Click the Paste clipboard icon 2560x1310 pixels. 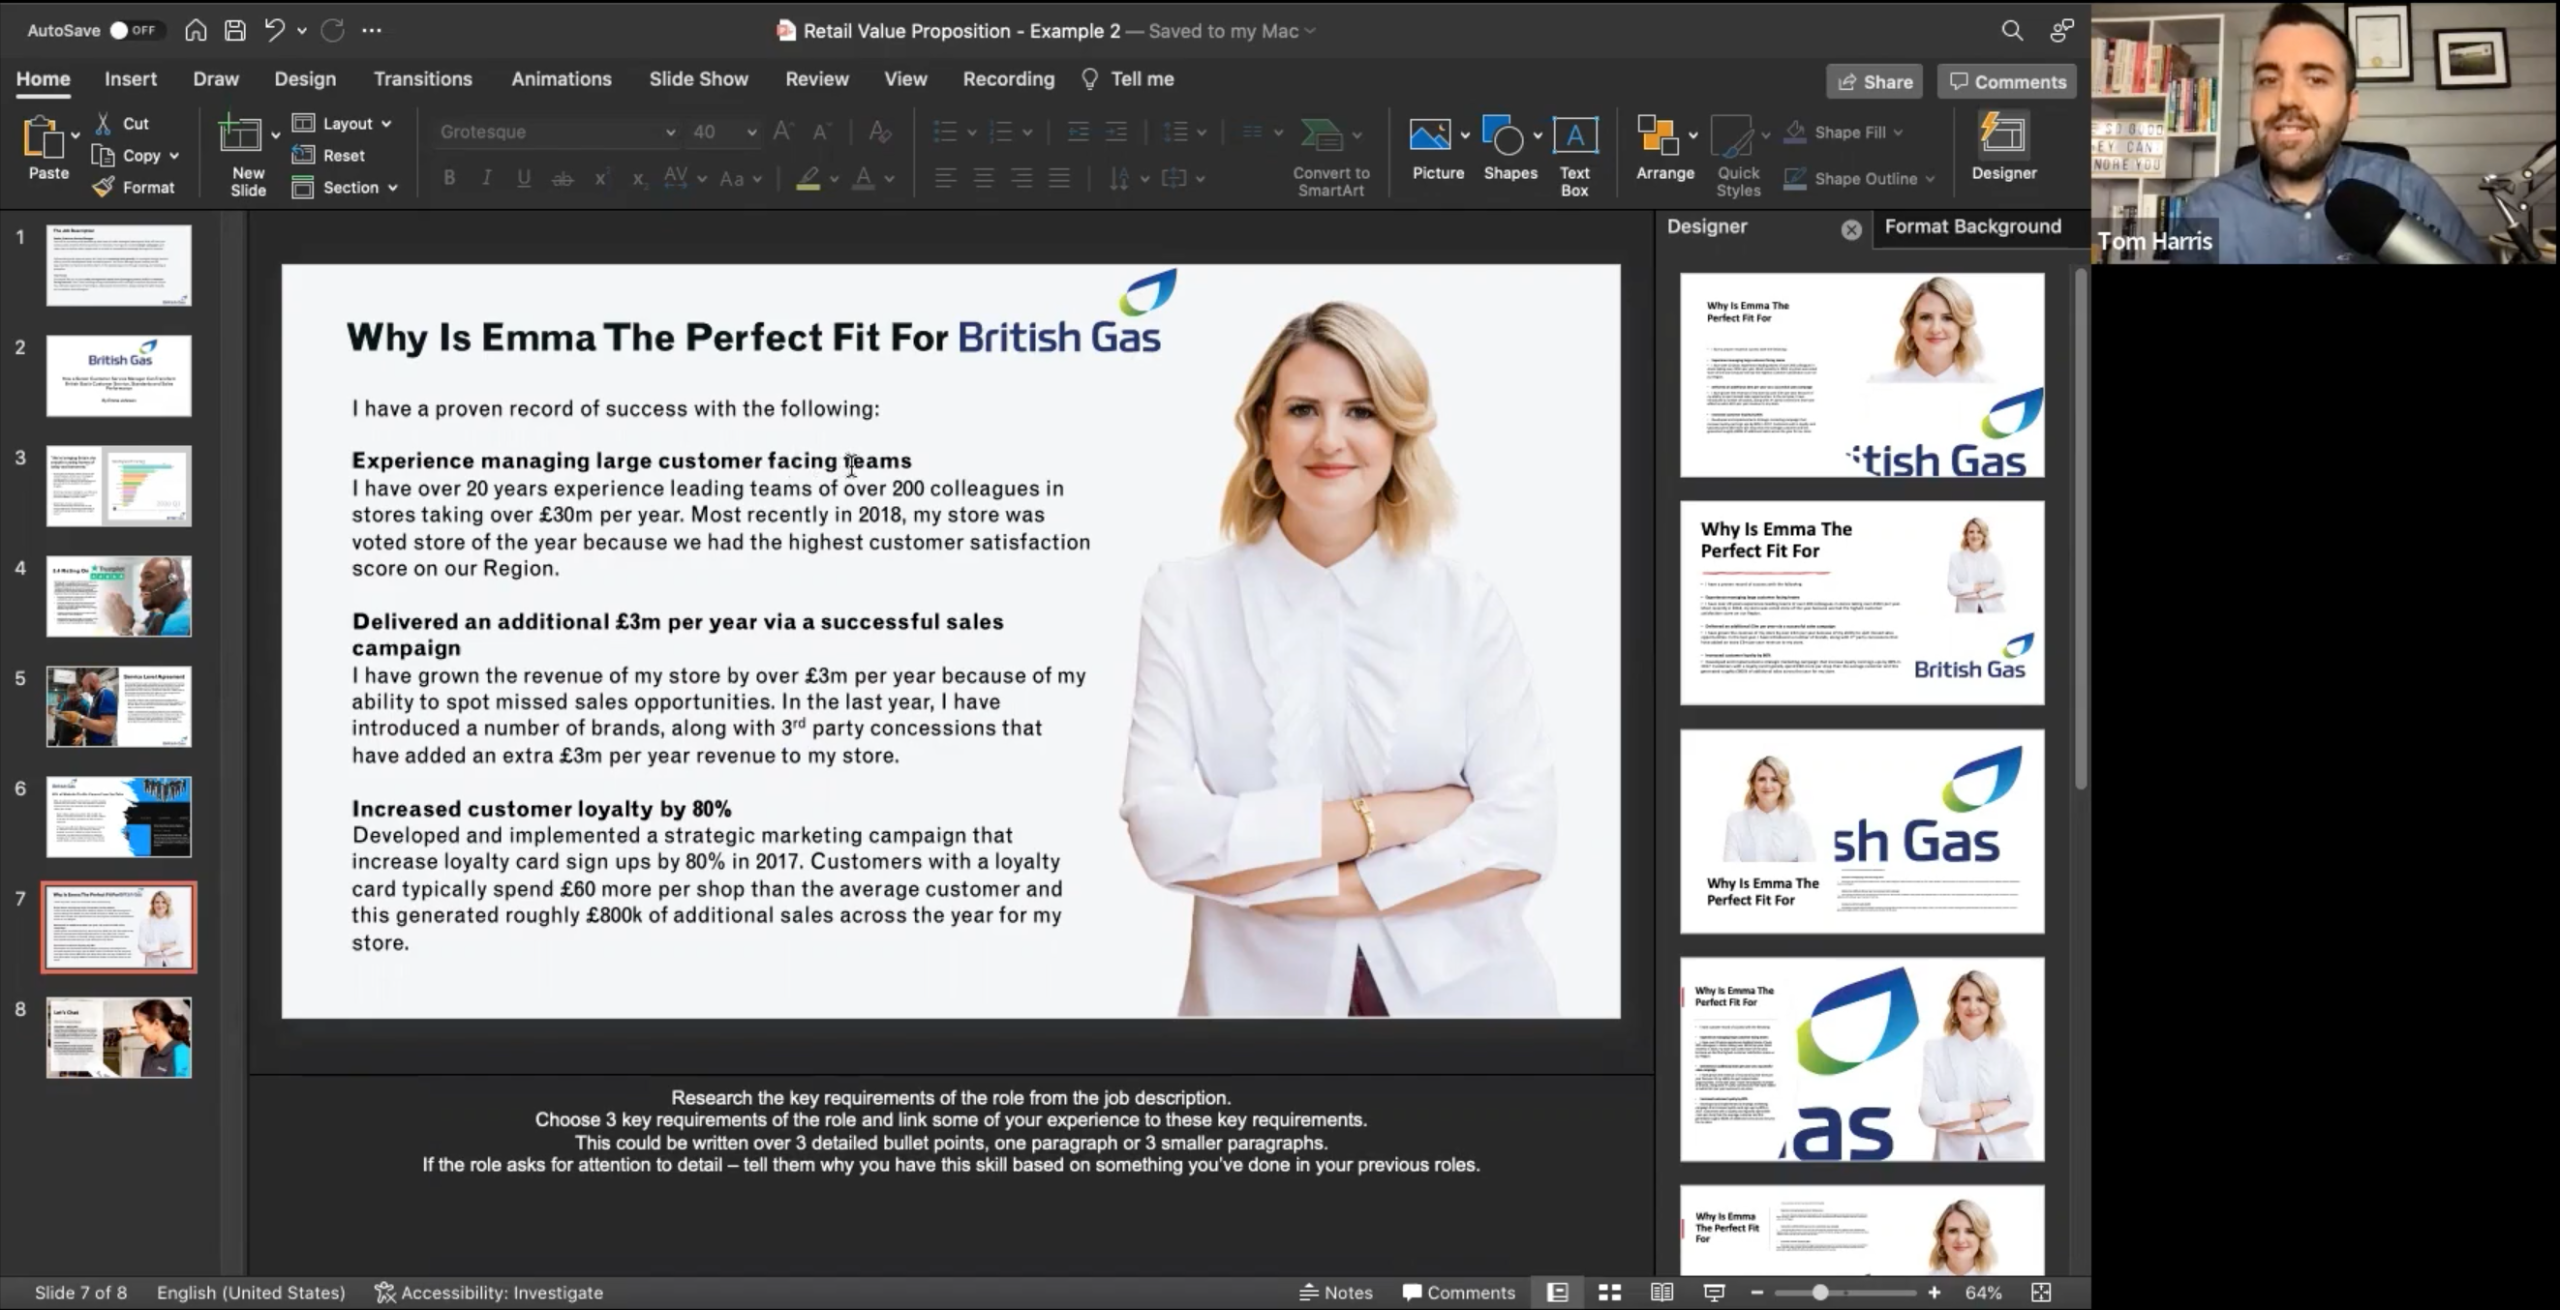coord(42,138)
